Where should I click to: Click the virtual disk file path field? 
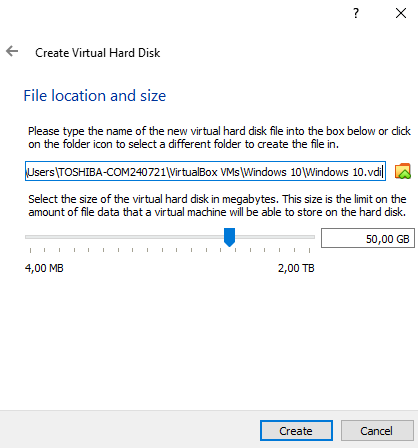coord(205,171)
